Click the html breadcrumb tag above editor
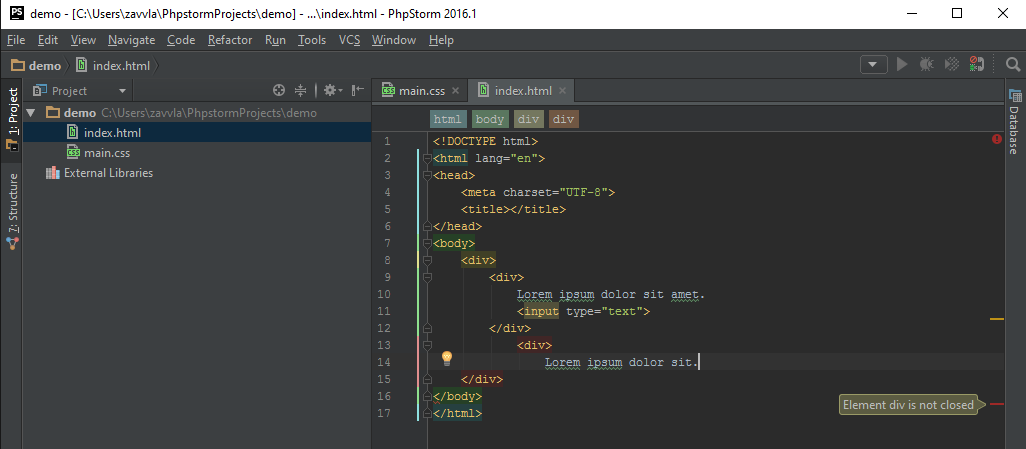Viewport: 1026px width, 449px height. click(448, 119)
